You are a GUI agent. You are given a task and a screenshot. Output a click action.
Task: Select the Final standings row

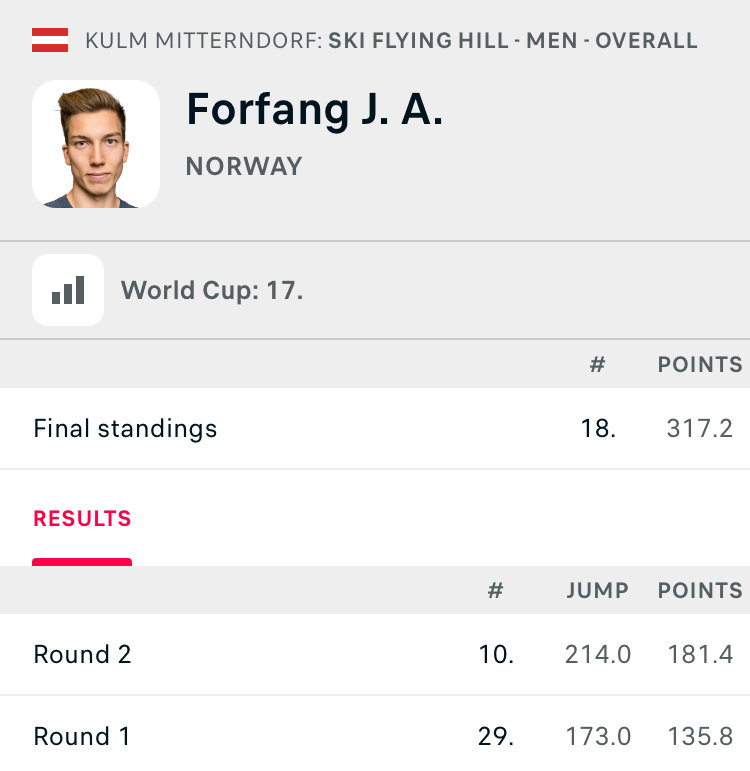click(x=375, y=428)
